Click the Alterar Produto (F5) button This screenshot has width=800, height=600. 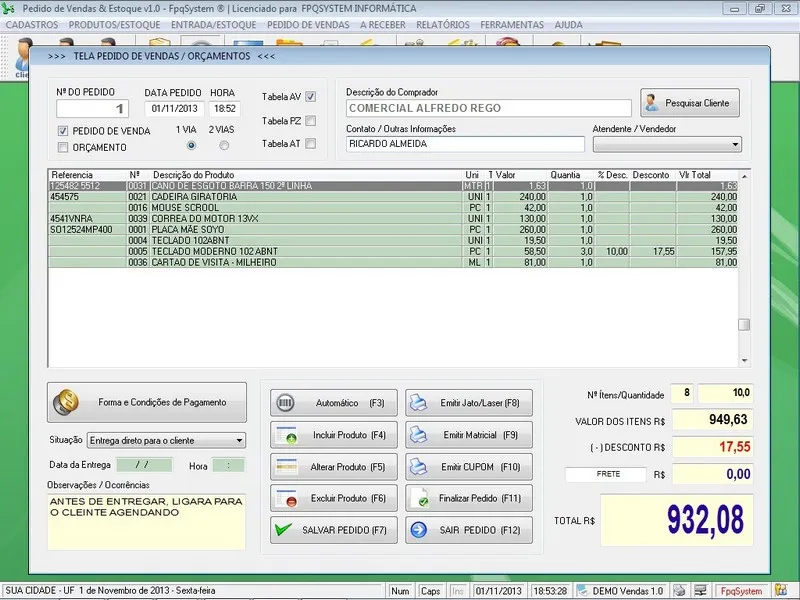pyautogui.click(x=334, y=467)
